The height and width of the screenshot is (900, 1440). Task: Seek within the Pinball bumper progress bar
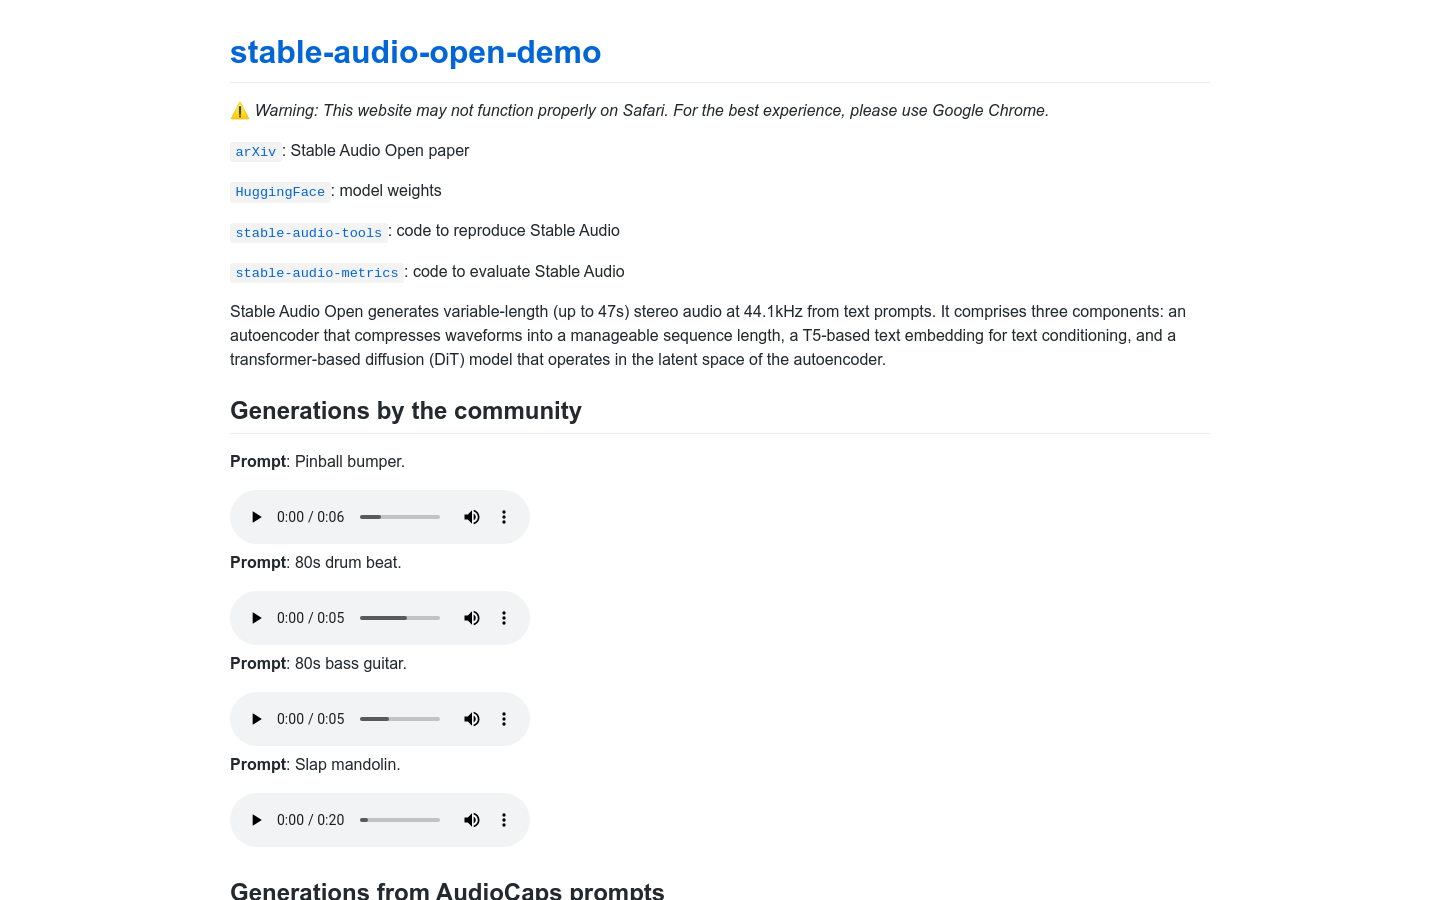coord(400,517)
